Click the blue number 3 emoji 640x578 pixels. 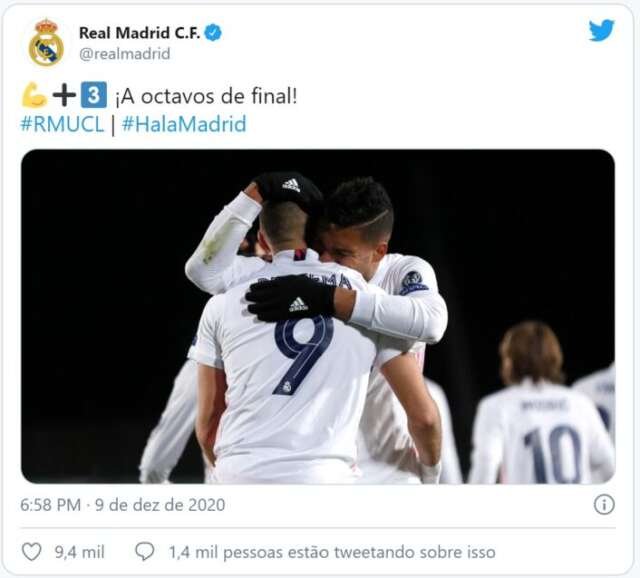tap(94, 95)
